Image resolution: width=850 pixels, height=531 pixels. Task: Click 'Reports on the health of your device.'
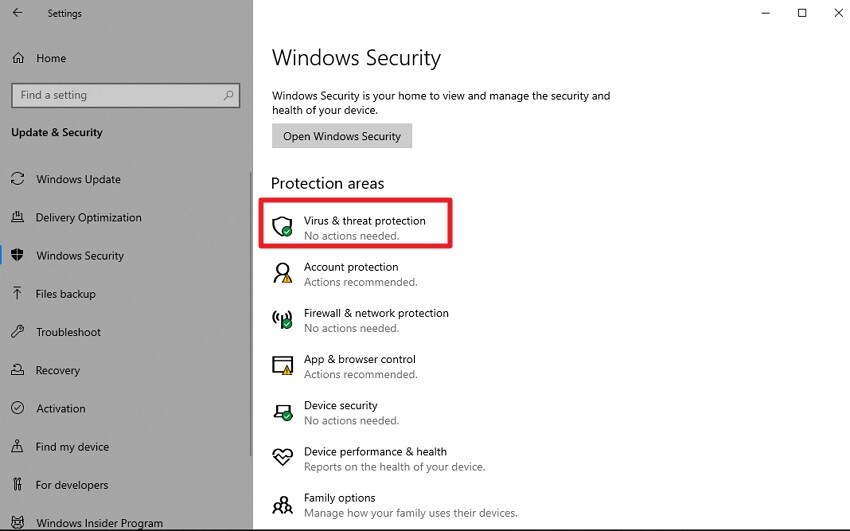pos(394,467)
